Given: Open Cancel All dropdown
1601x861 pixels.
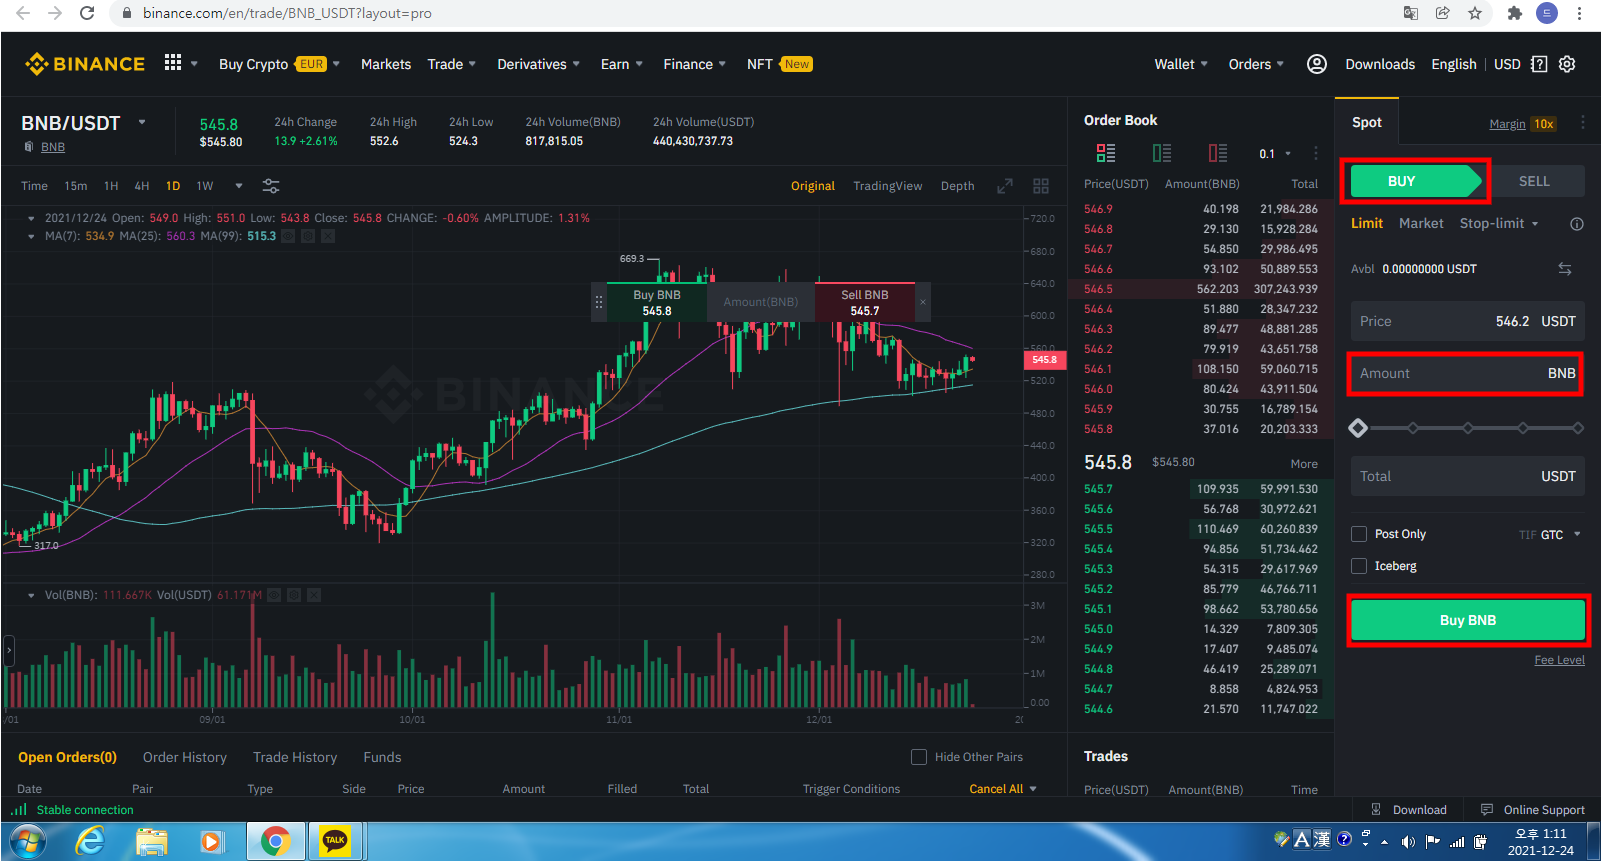Looking at the screenshot, I should coord(1003,789).
